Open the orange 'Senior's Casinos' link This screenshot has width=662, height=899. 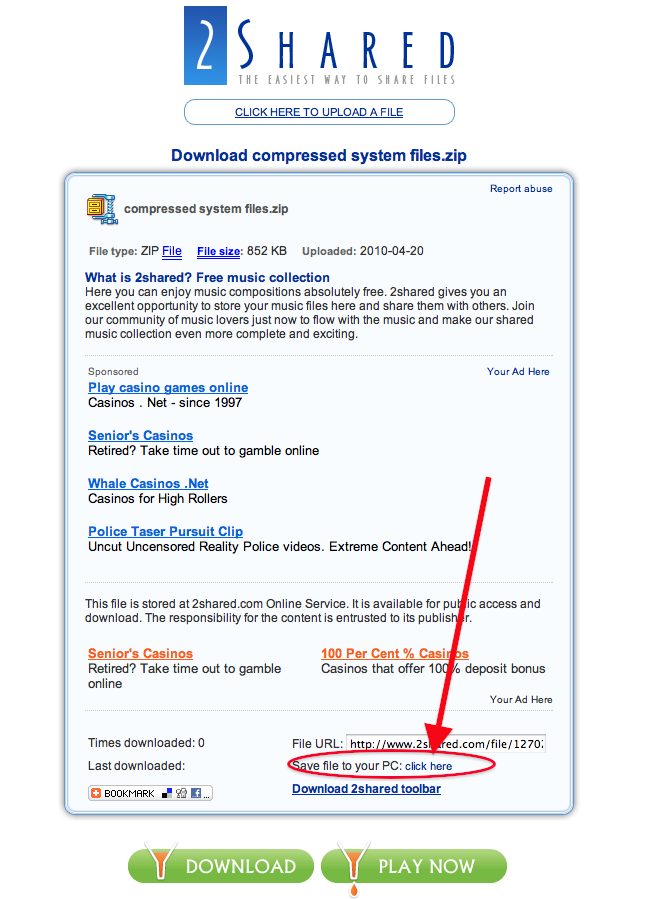point(140,654)
